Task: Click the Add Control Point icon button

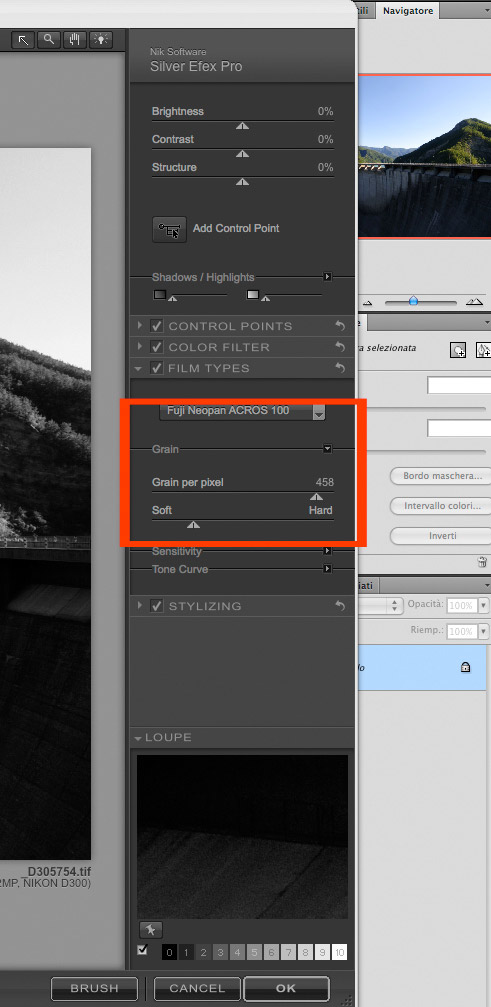Action: (x=169, y=229)
